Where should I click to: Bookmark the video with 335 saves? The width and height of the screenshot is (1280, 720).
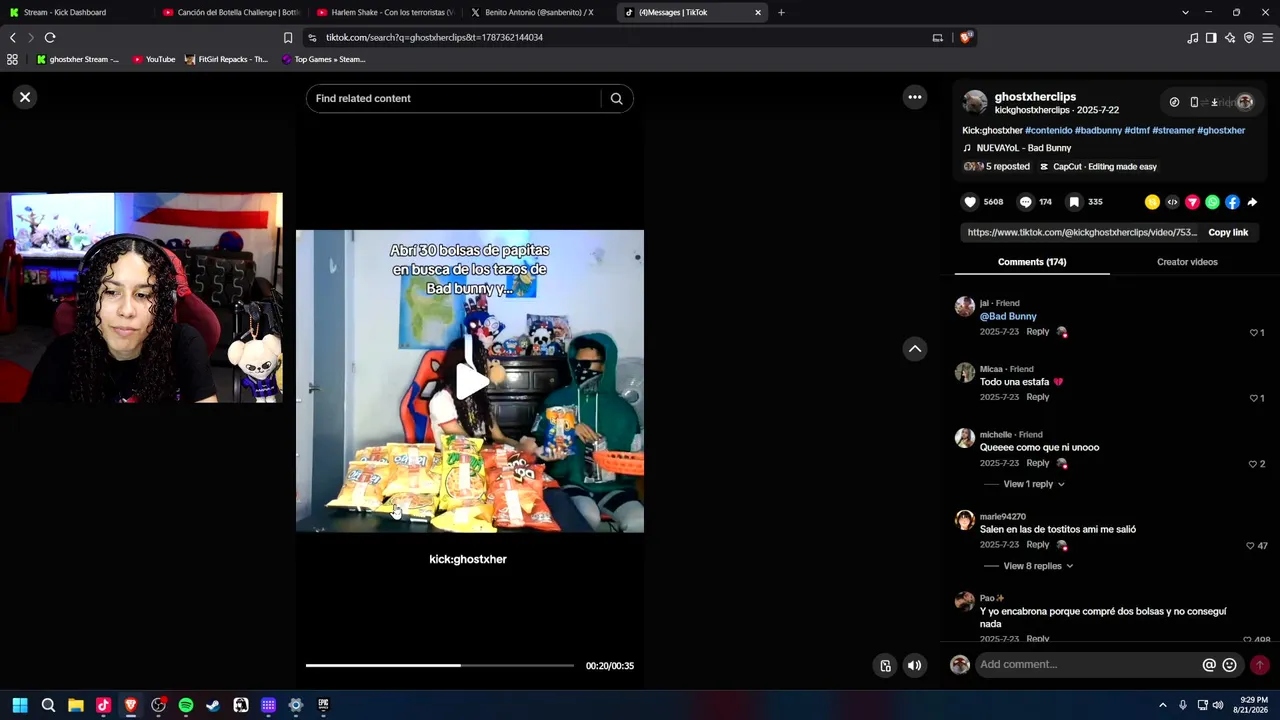(1074, 202)
